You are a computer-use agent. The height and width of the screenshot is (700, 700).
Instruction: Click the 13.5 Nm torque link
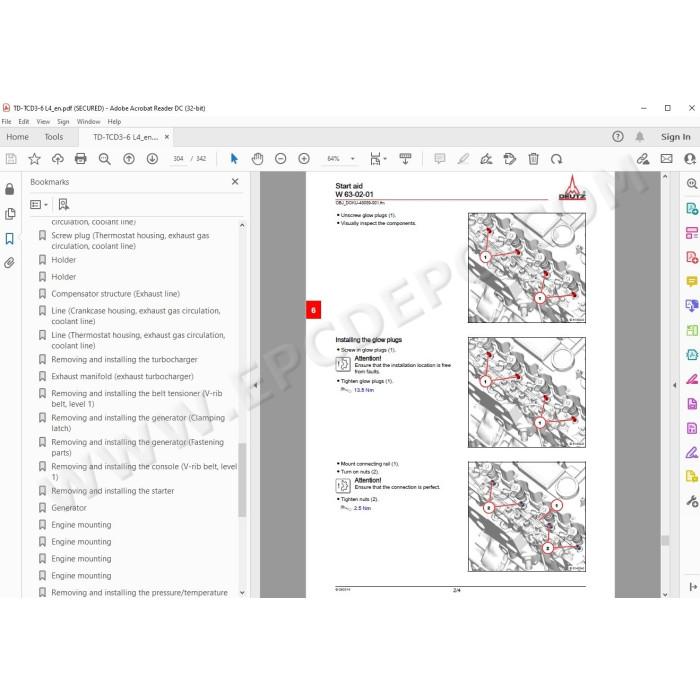(x=364, y=390)
